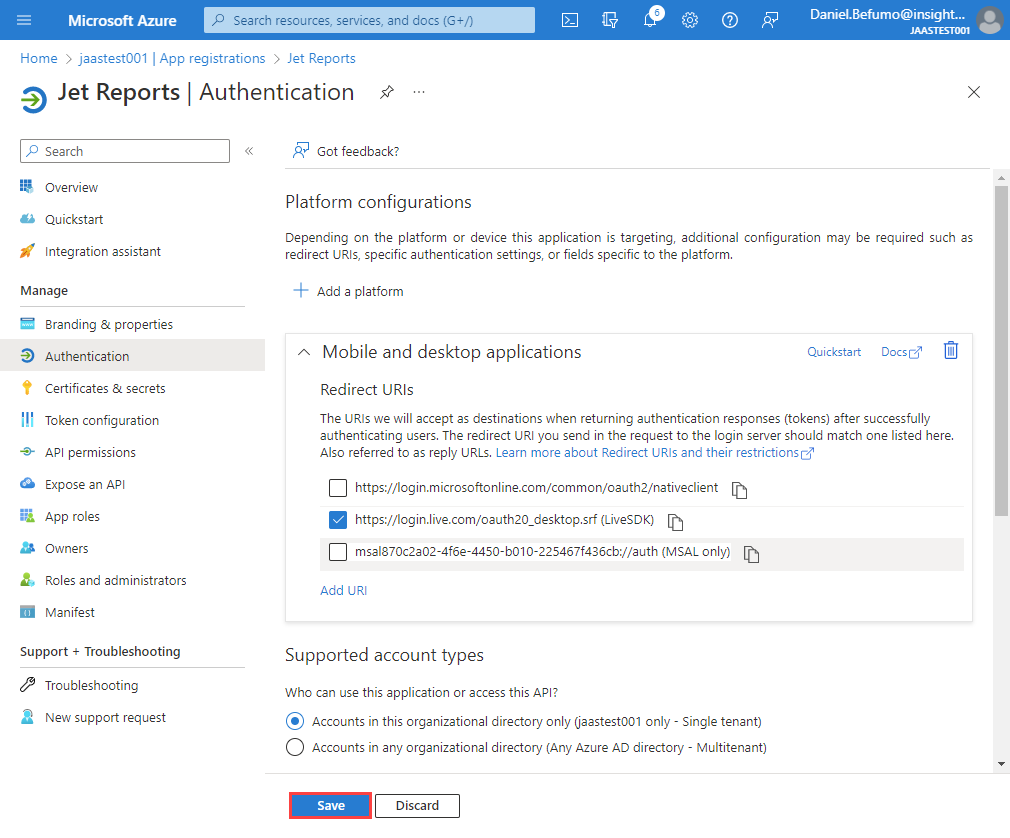Image resolution: width=1010 pixels, height=838 pixels.
Task: Open the Directories and subscriptions filter icon
Action: tap(610, 20)
